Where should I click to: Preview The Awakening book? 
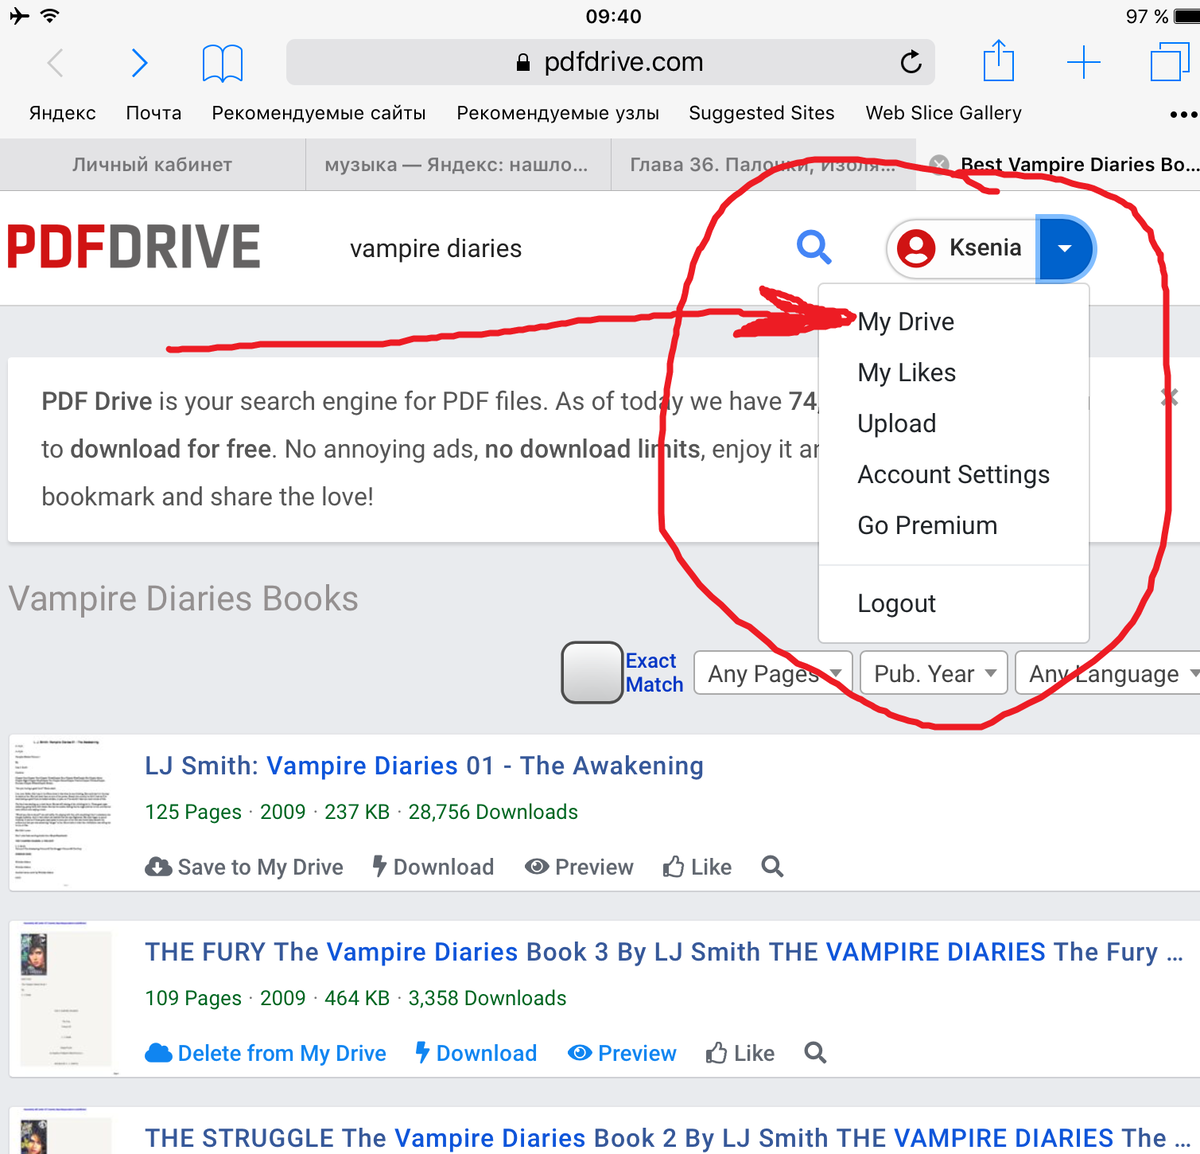(x=579, y=867)
